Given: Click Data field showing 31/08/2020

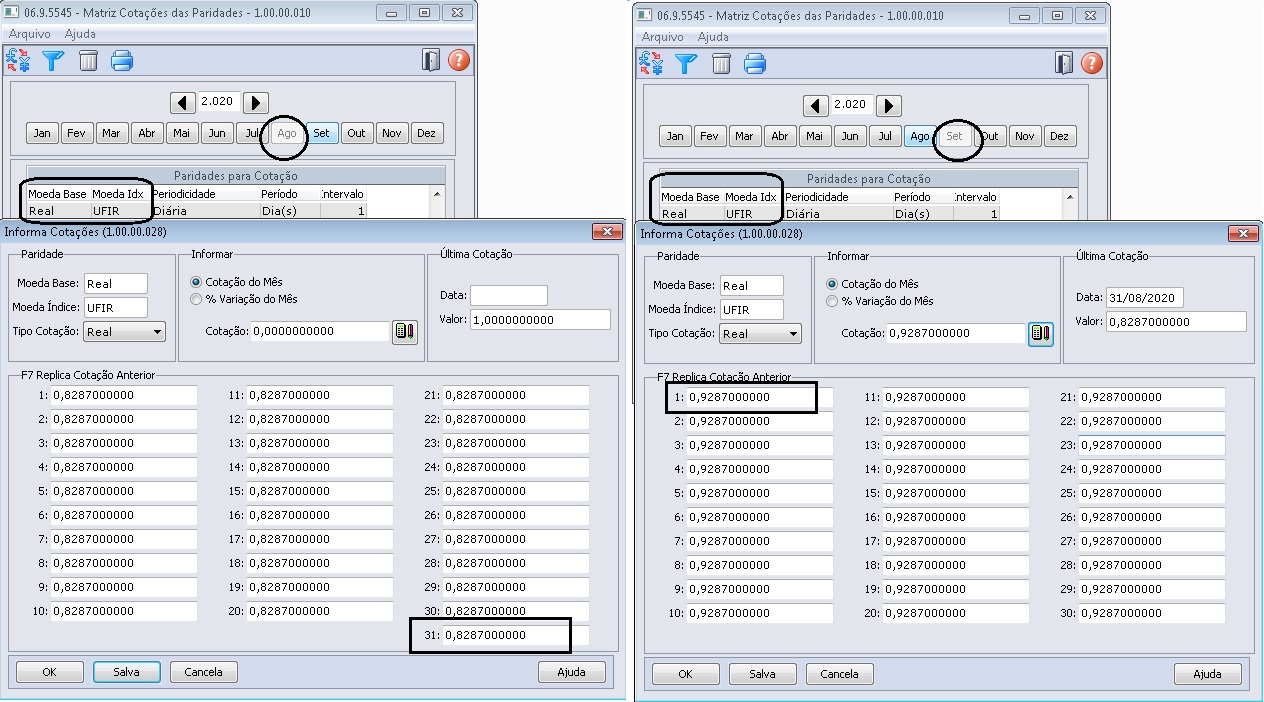Looking at the screenshot, I should pos(1145,298).
